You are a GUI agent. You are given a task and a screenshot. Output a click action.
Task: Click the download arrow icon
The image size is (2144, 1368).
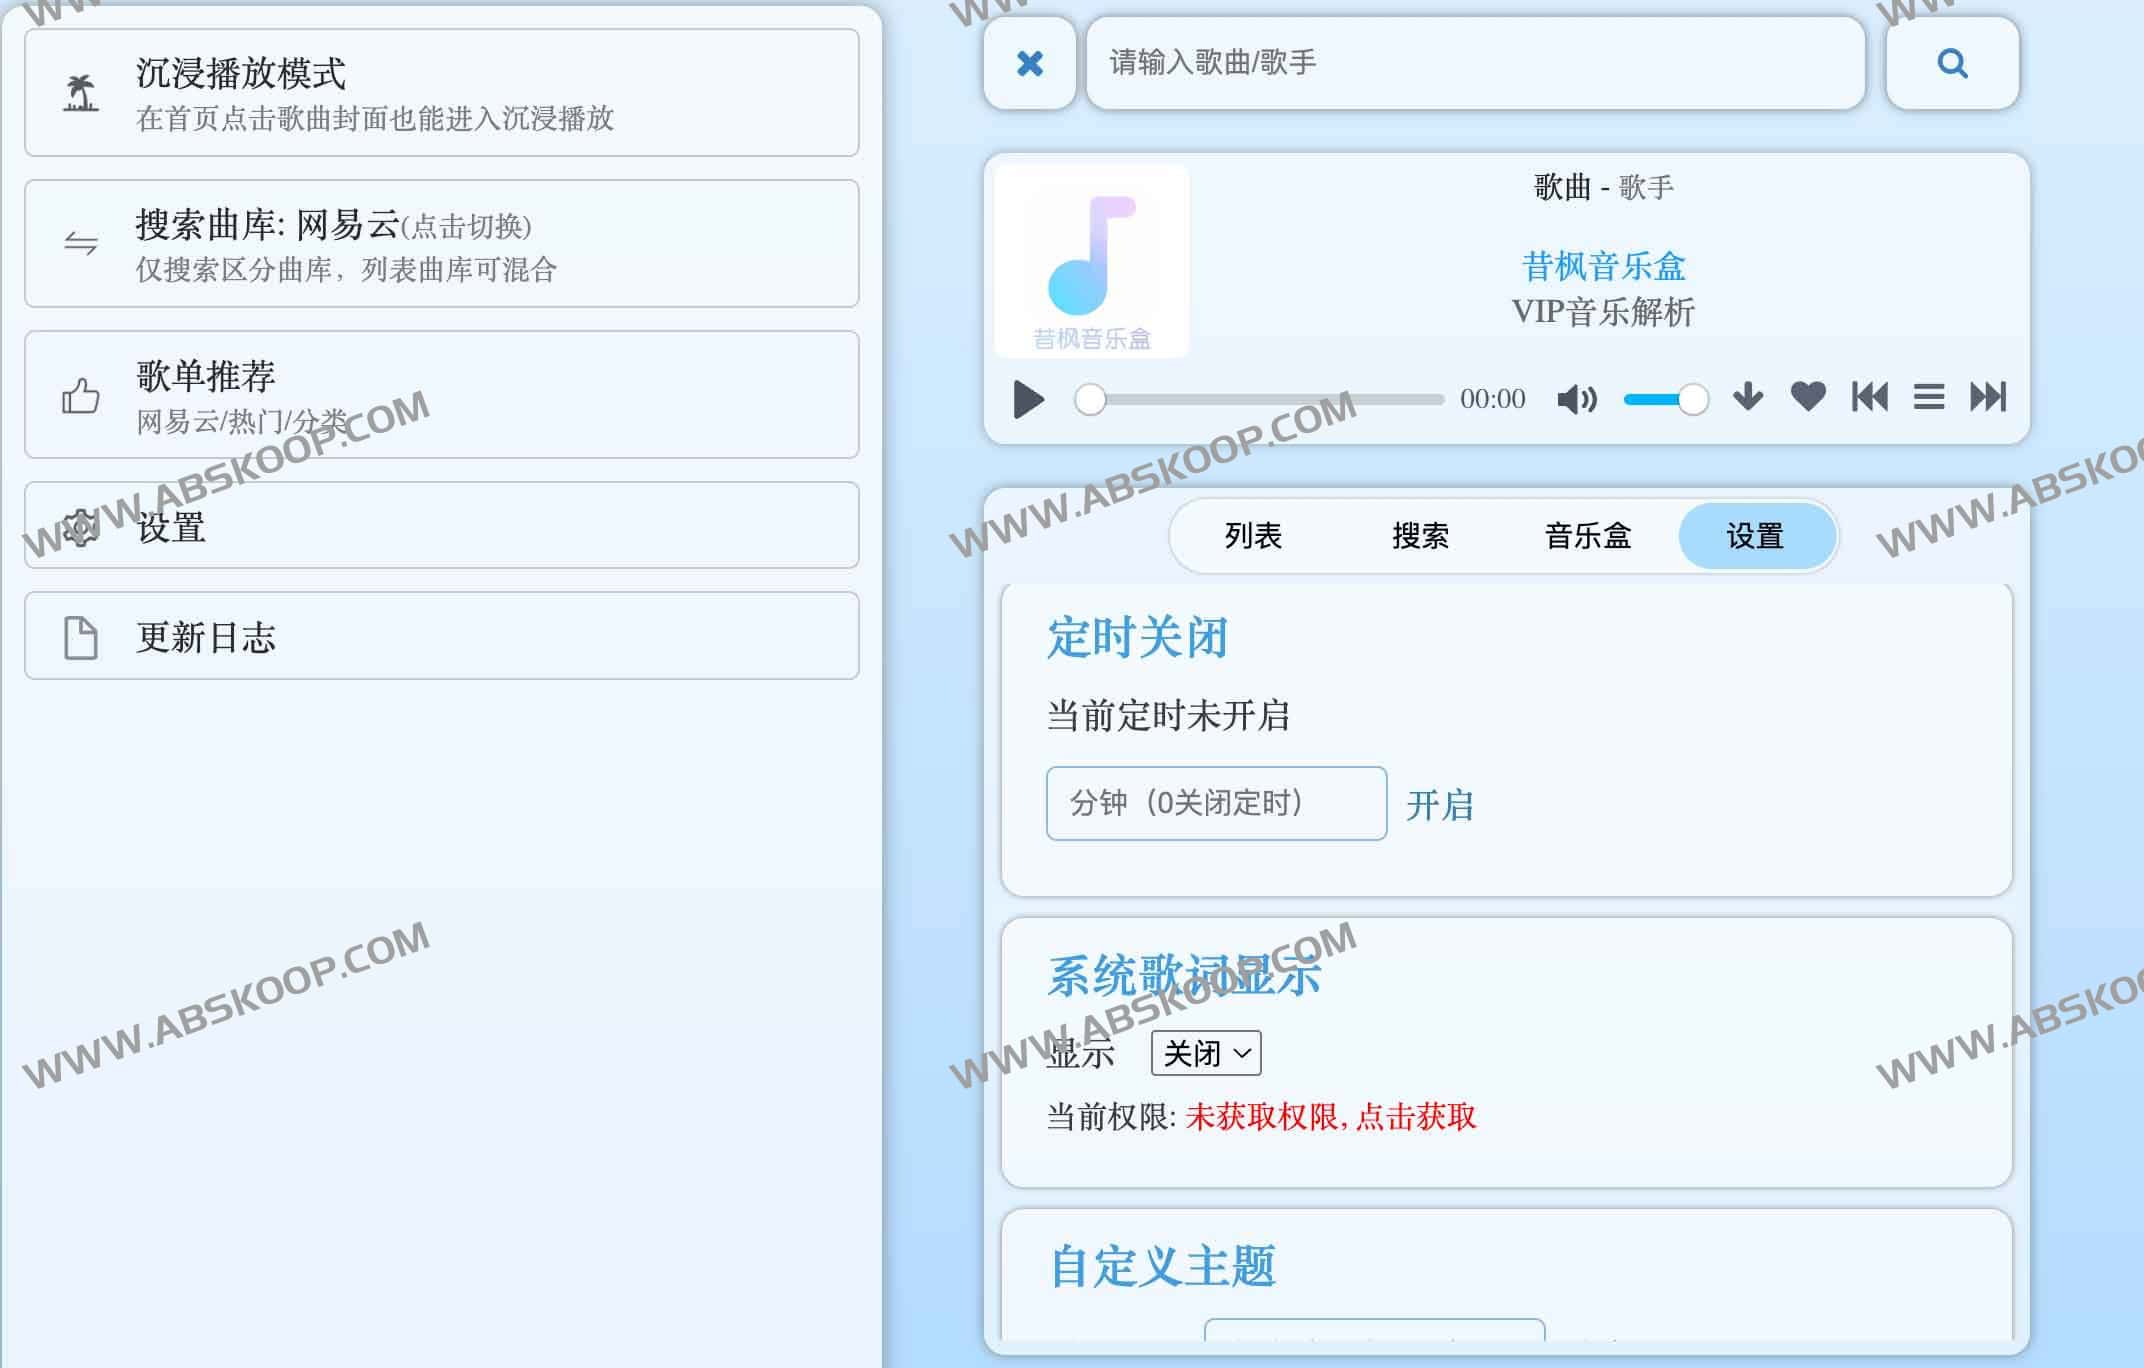1747,397
